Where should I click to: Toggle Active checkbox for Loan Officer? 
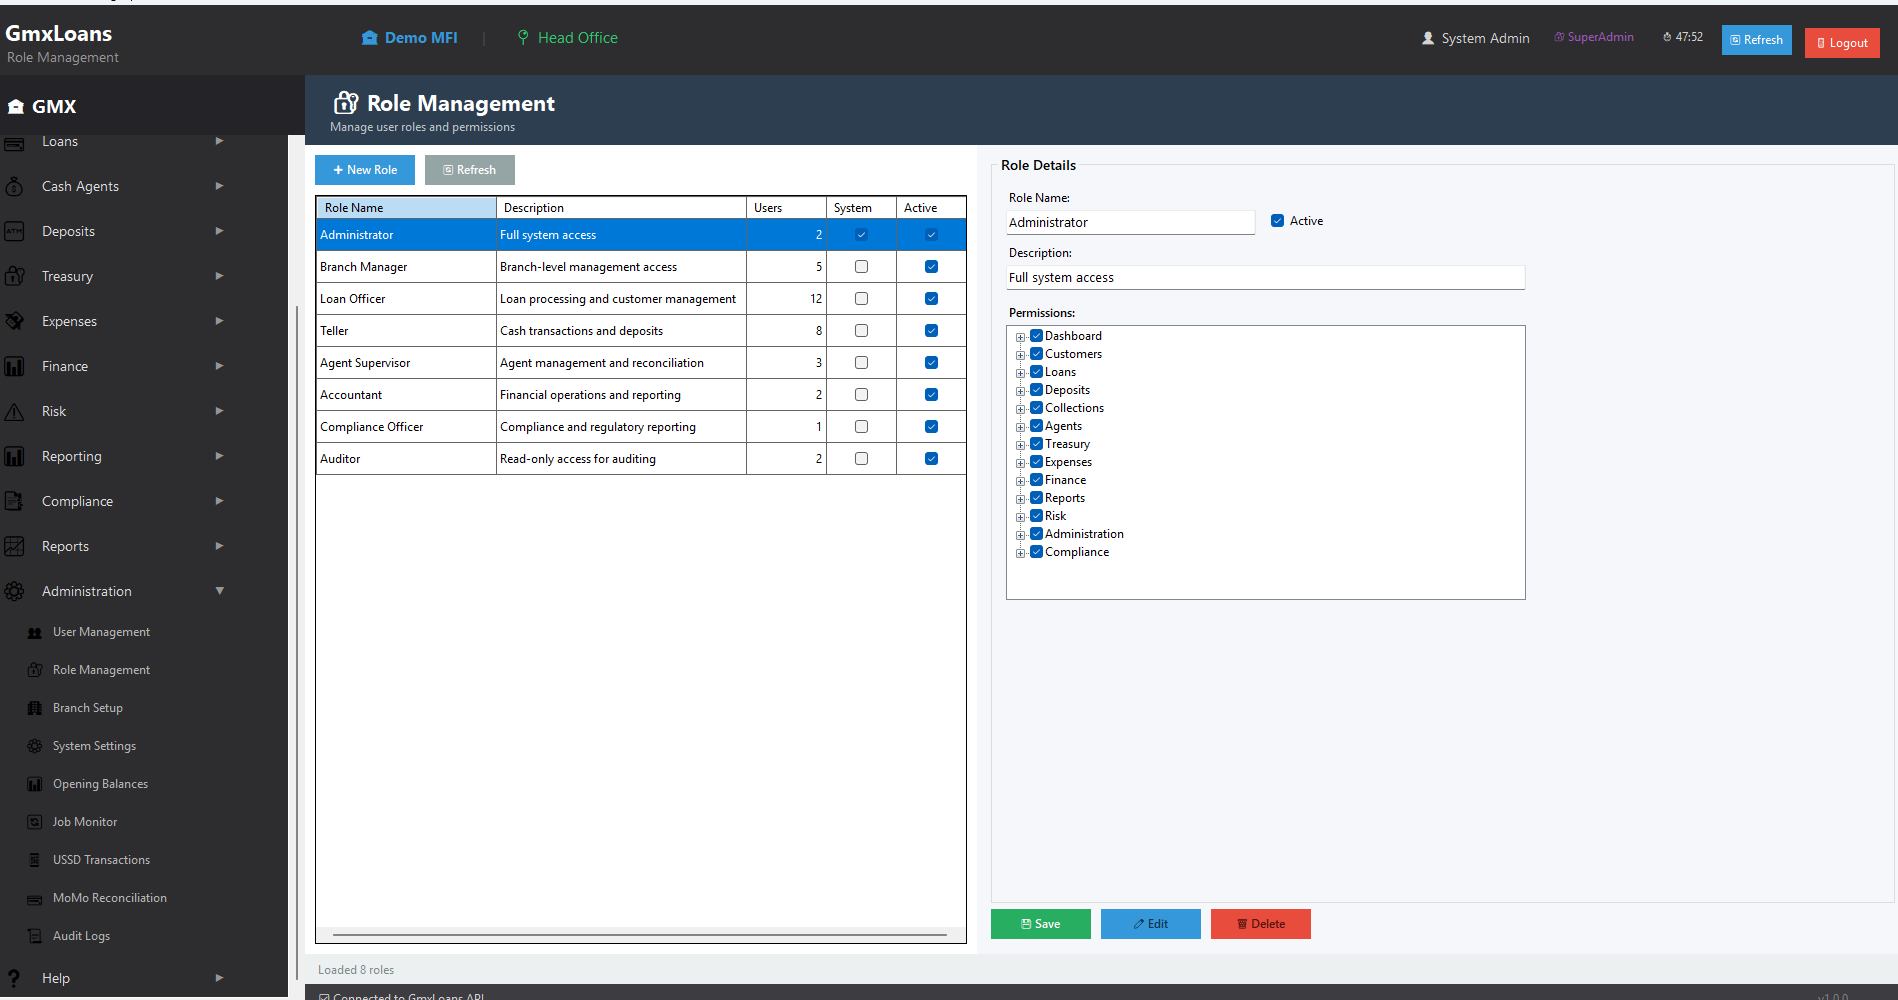pos(931,299)
